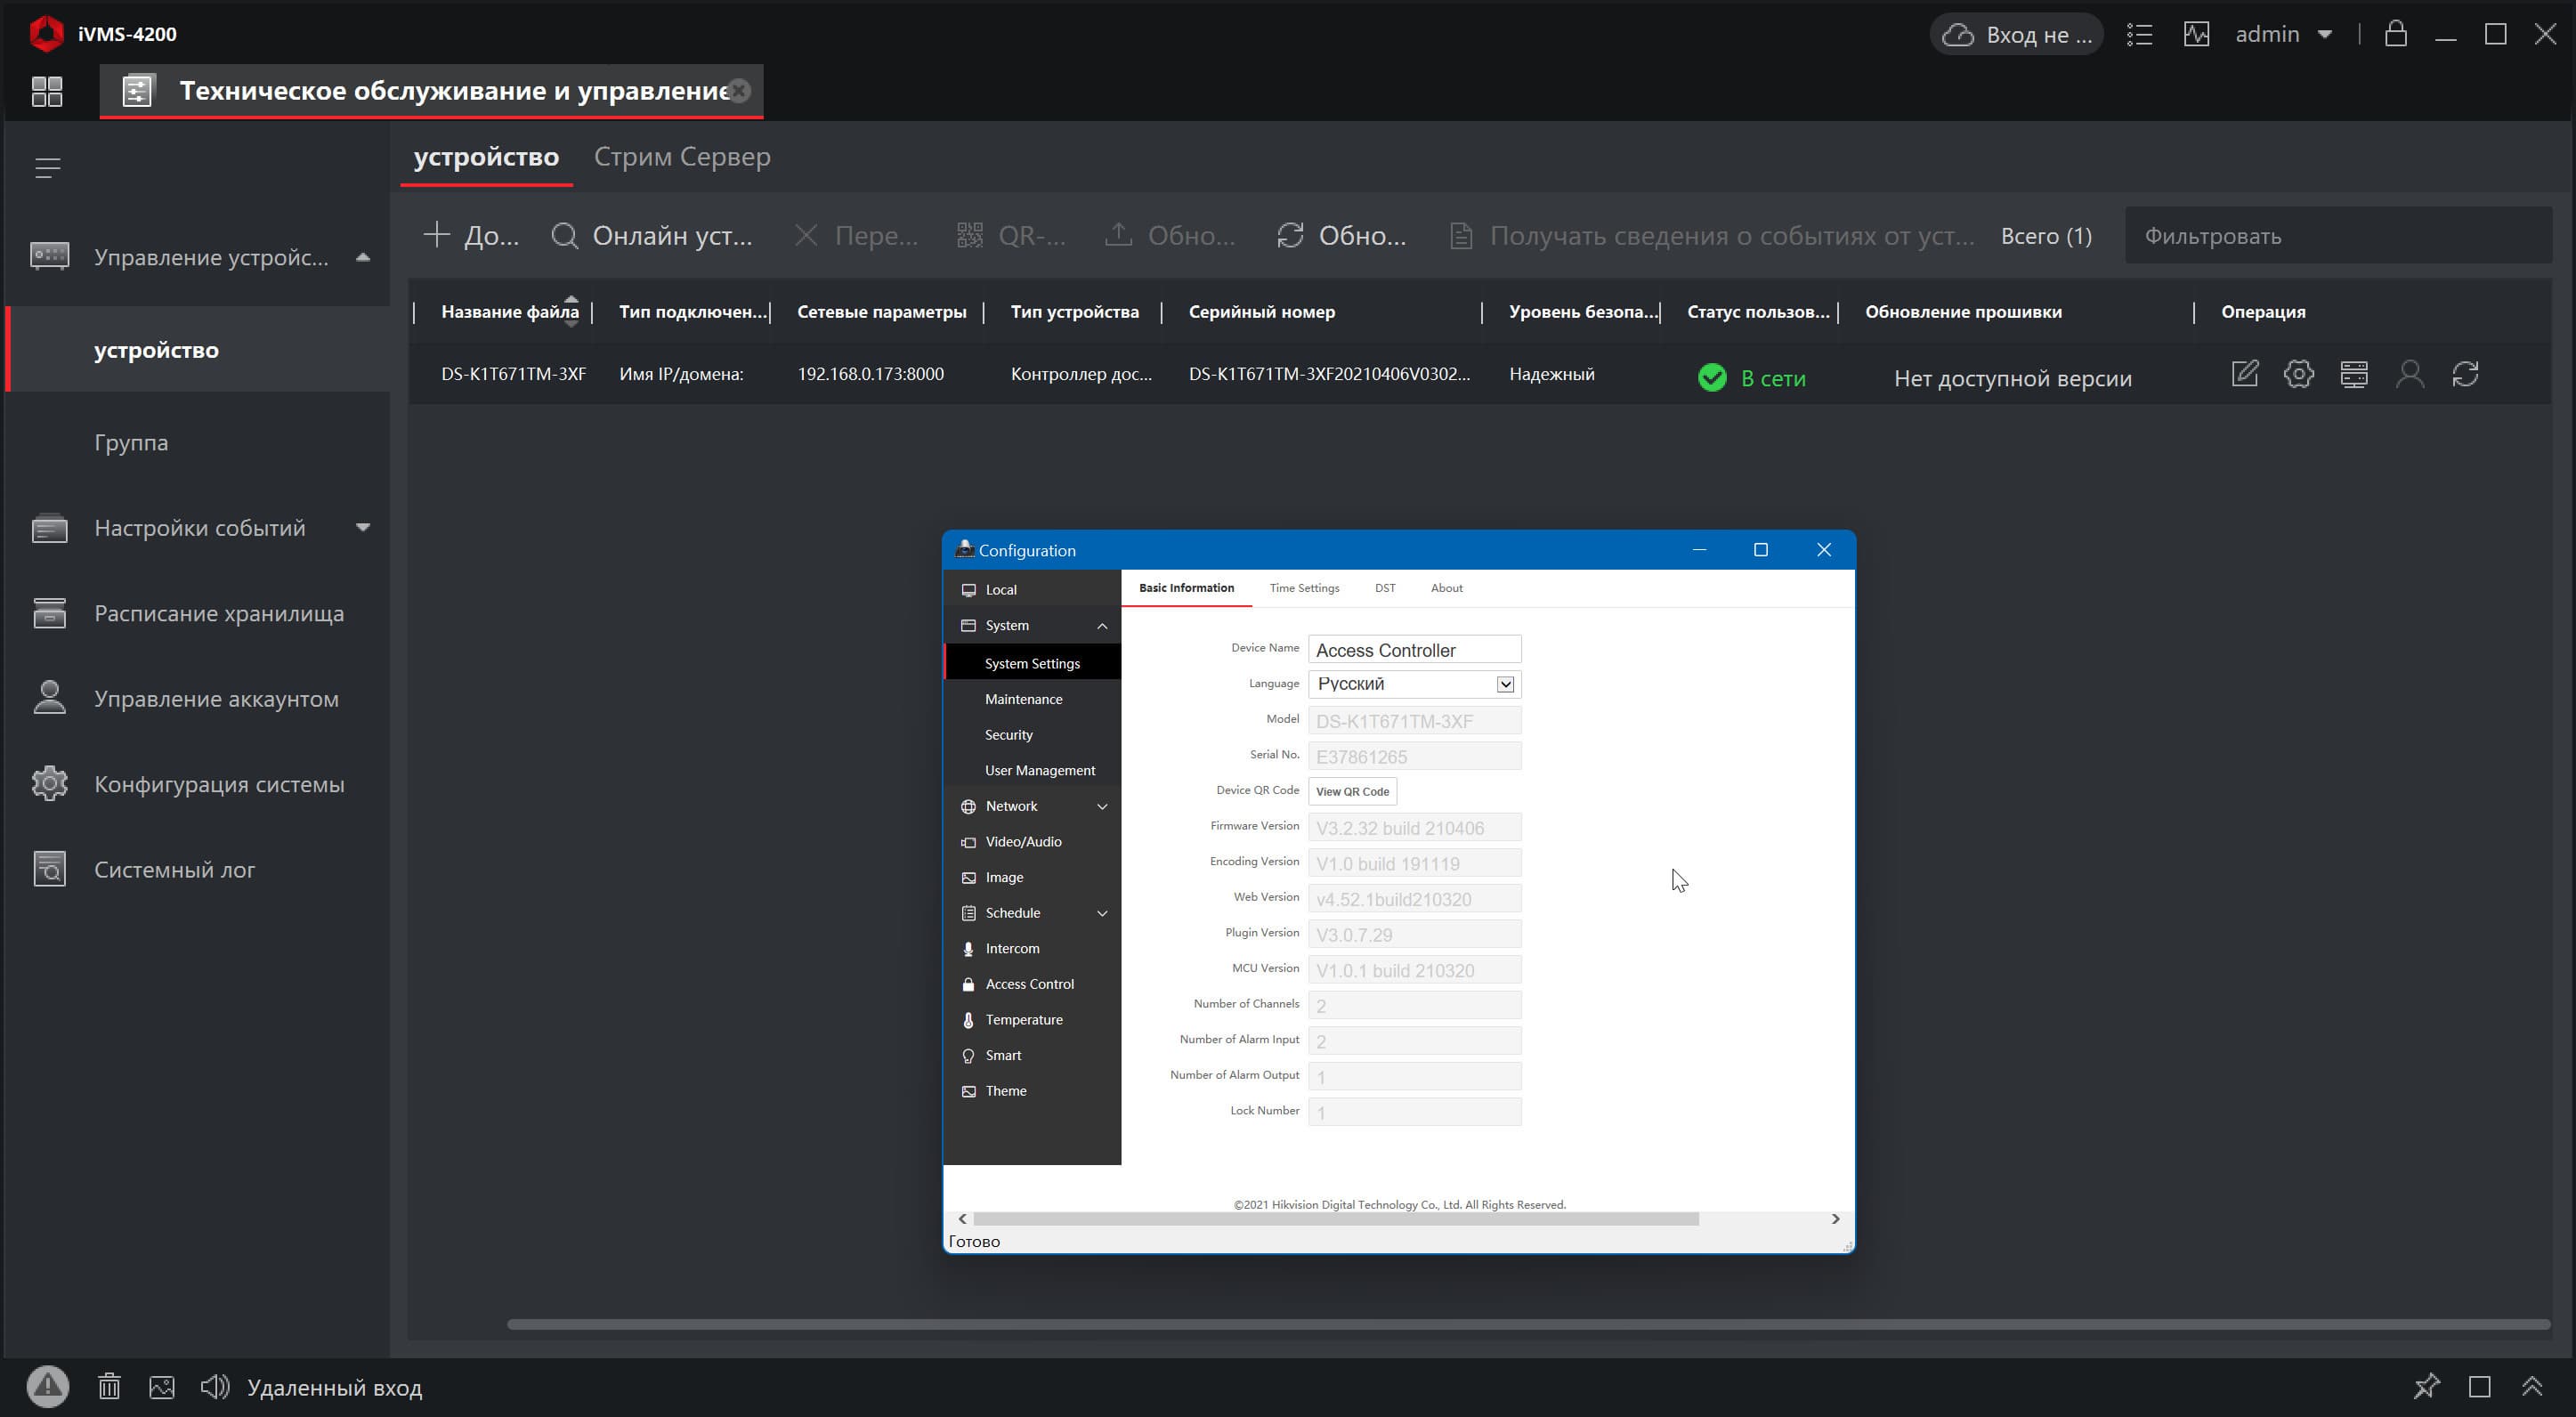Click the Device Name input field
Viewport: 2576px width, 1417px height.
[x=1414, y=650]
